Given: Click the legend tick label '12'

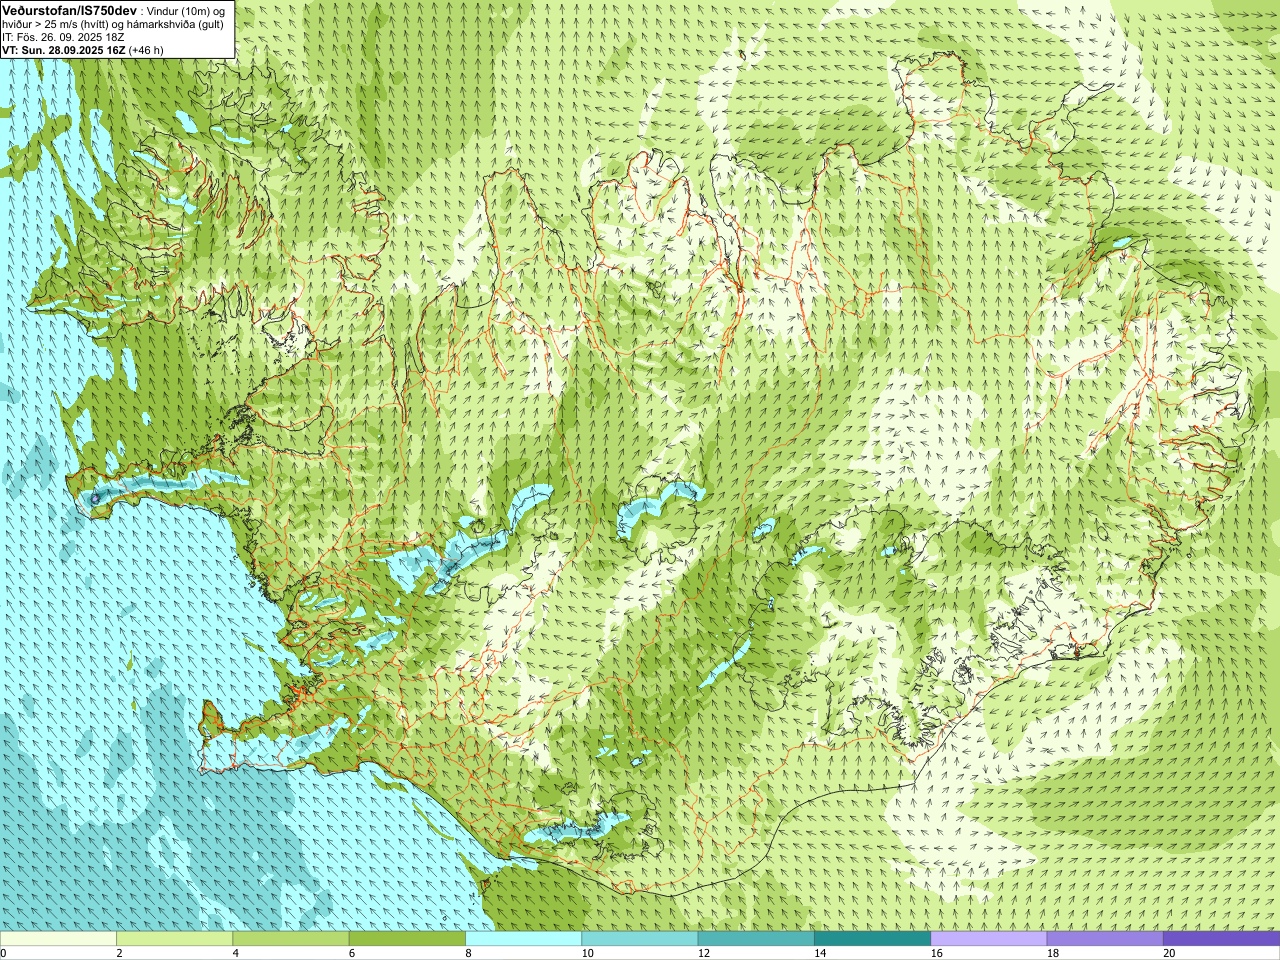Looking at the screenshot, I should 703,953.
